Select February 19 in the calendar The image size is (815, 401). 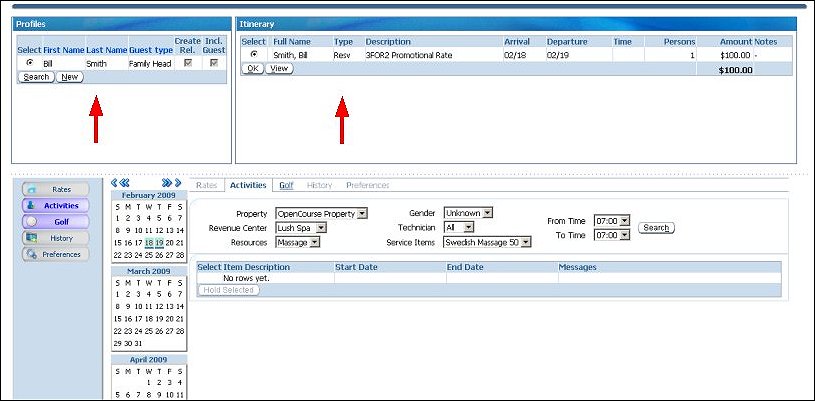158,243
